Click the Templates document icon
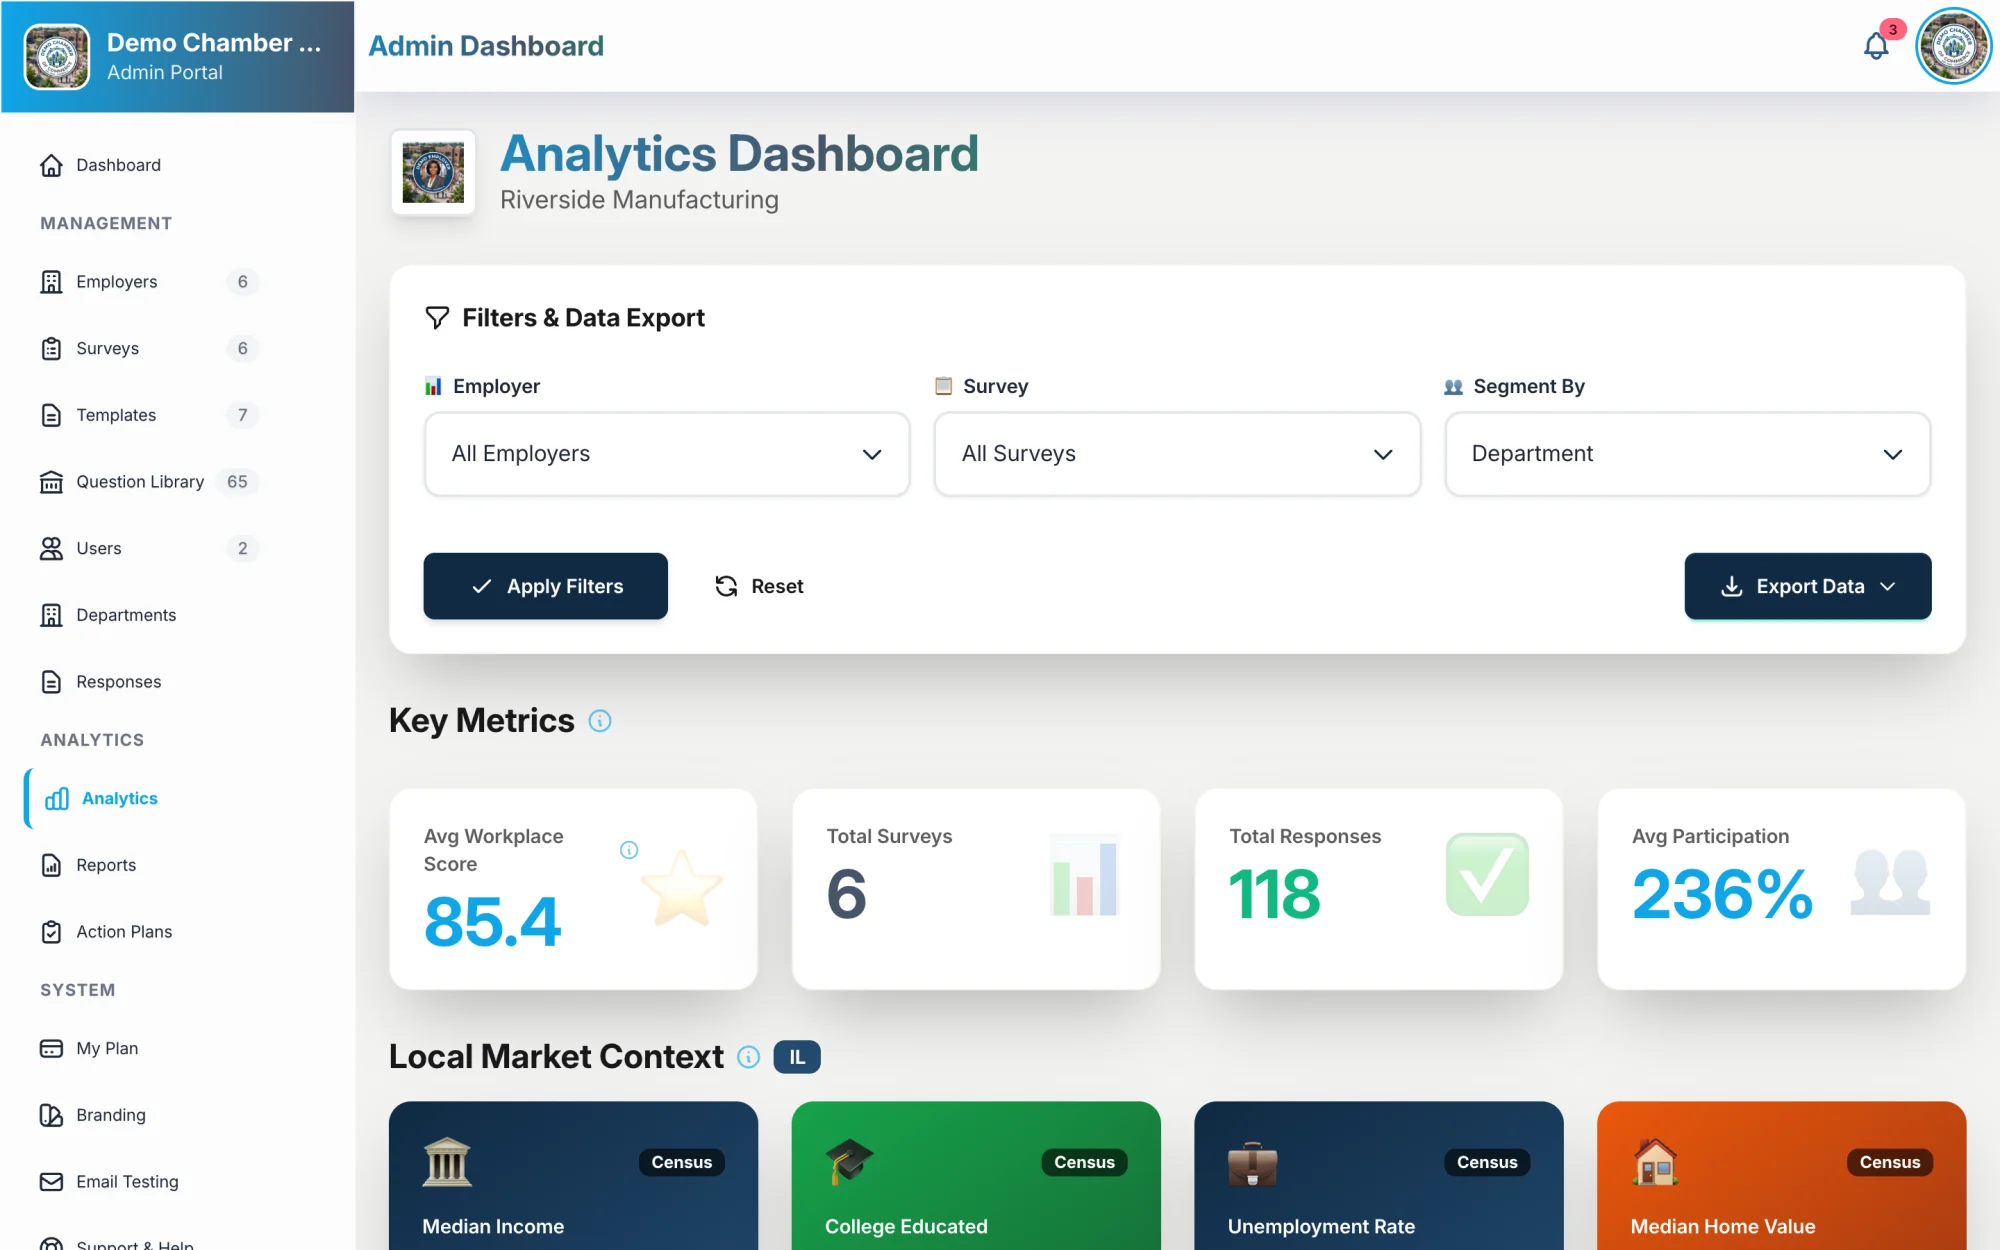 [51, 415]
